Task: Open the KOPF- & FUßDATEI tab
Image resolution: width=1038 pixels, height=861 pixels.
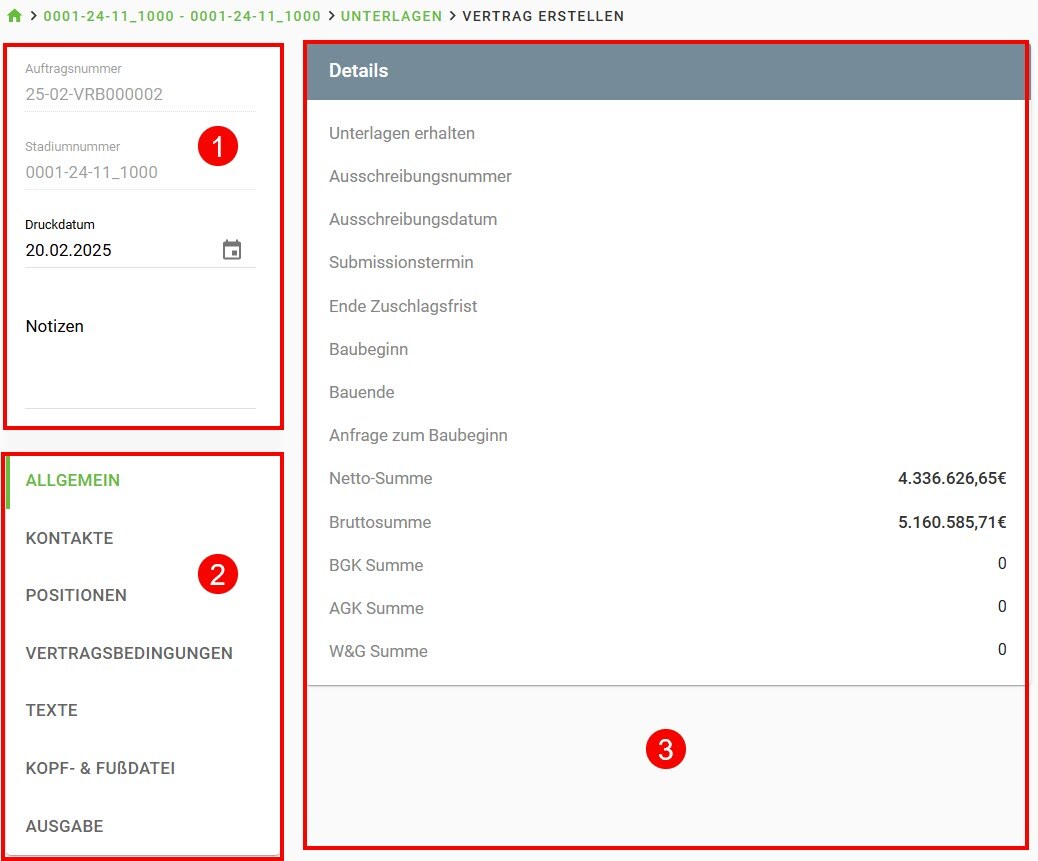Action: (x=100, y=768)
